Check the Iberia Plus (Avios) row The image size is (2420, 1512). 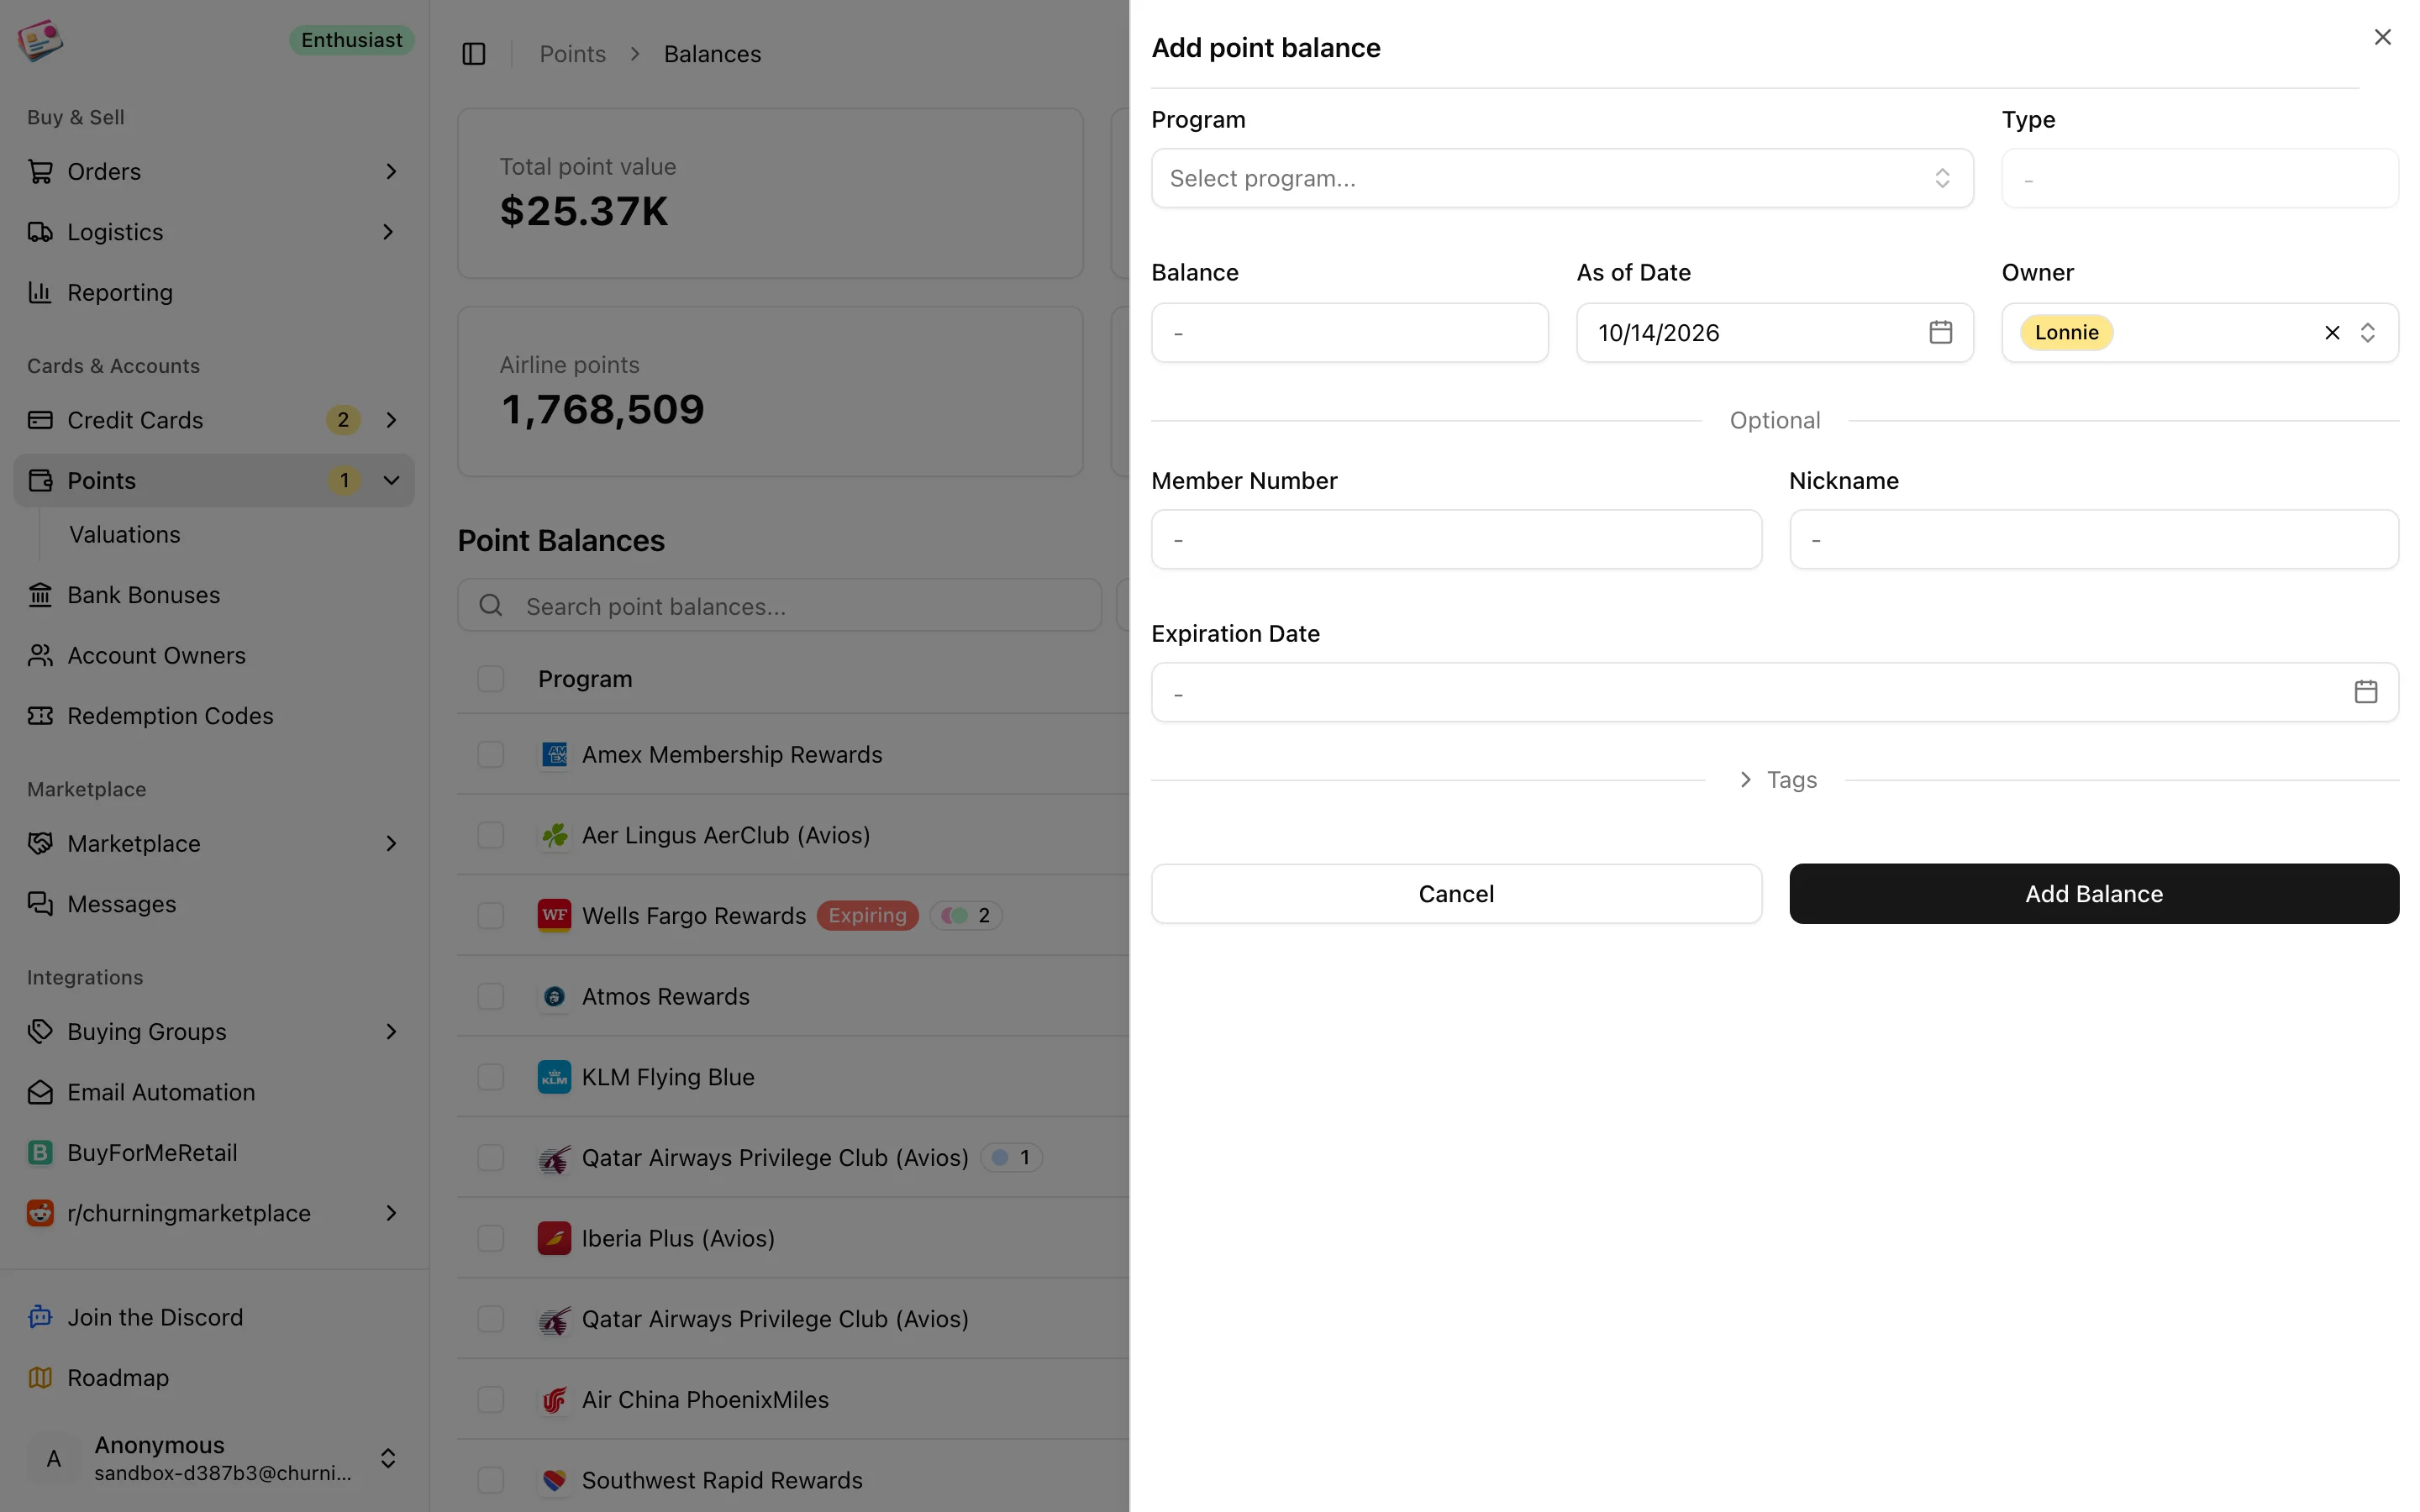click(x=491, y=1238)
